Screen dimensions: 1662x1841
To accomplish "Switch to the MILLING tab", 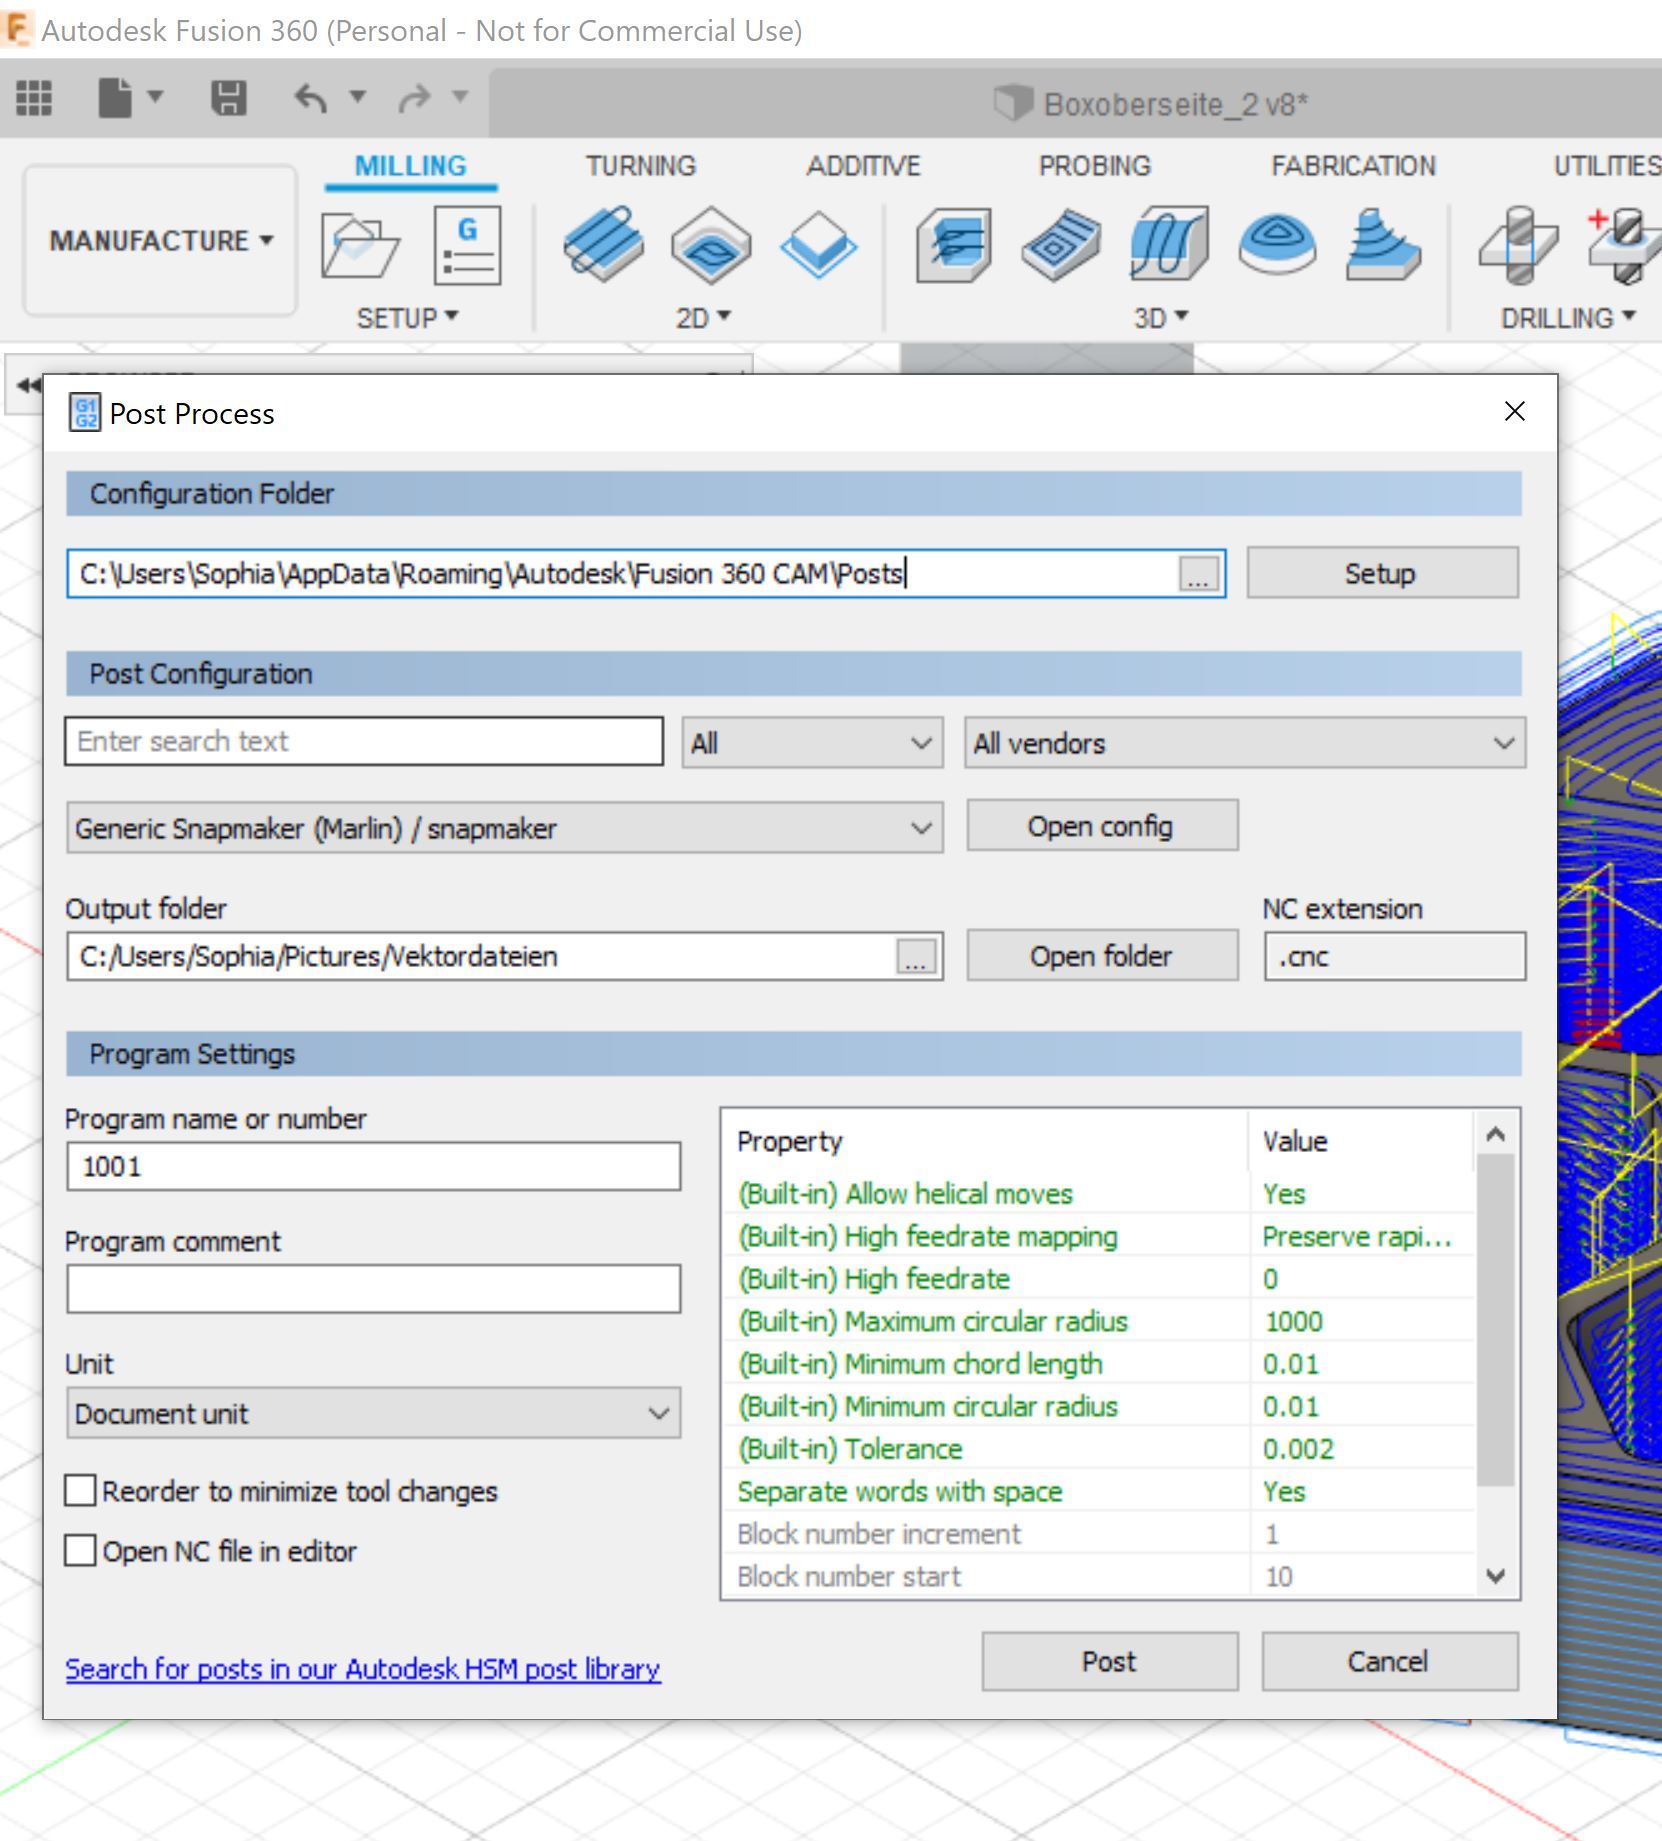I will tap(410, 166).
